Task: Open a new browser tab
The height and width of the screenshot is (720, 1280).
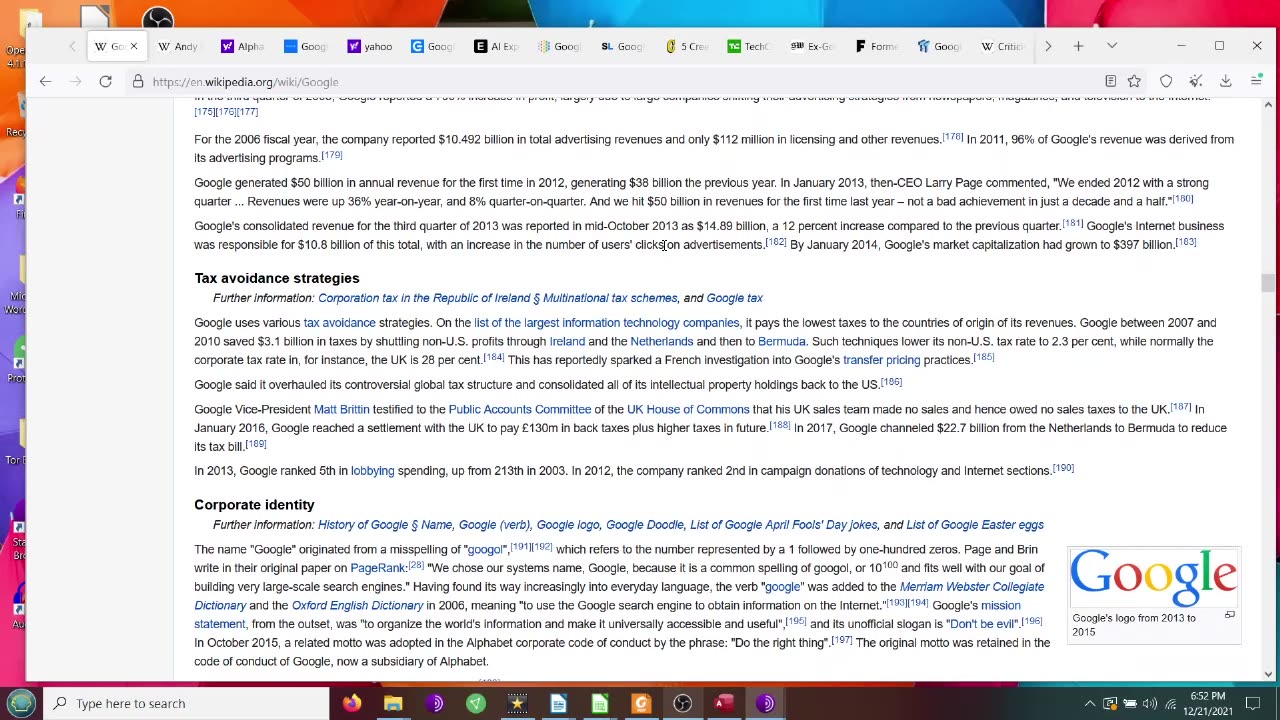Action: click(1078, 46)
